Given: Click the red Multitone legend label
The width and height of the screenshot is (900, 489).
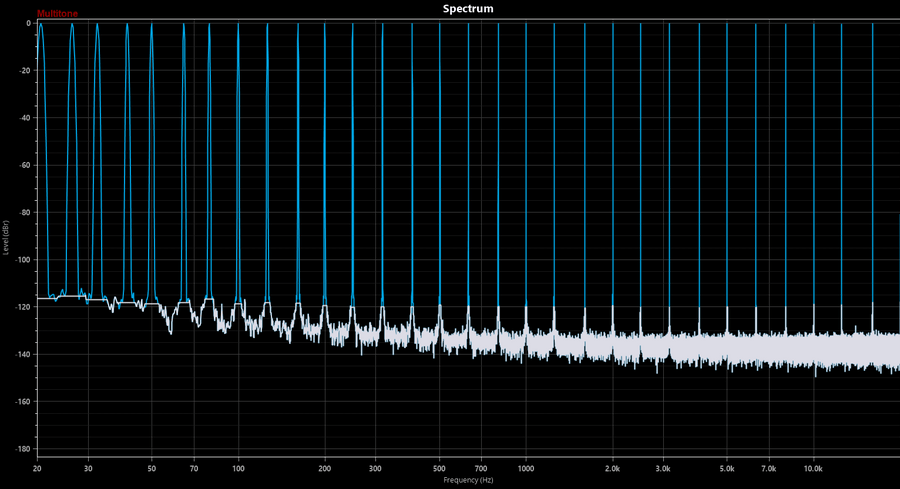Looking at the screenshot, I should pos(57,14).
